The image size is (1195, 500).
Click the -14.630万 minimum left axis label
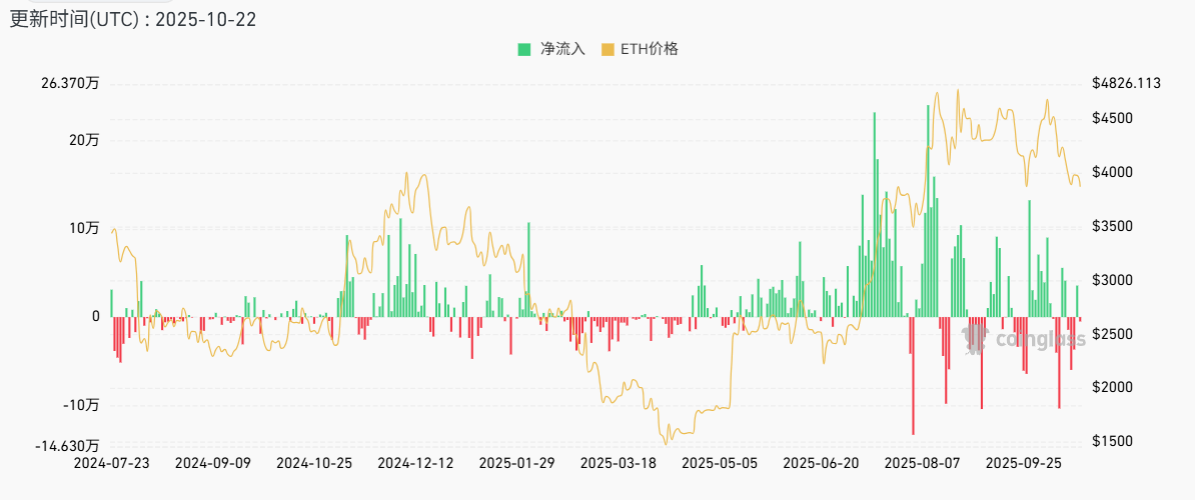click(68, 446)
